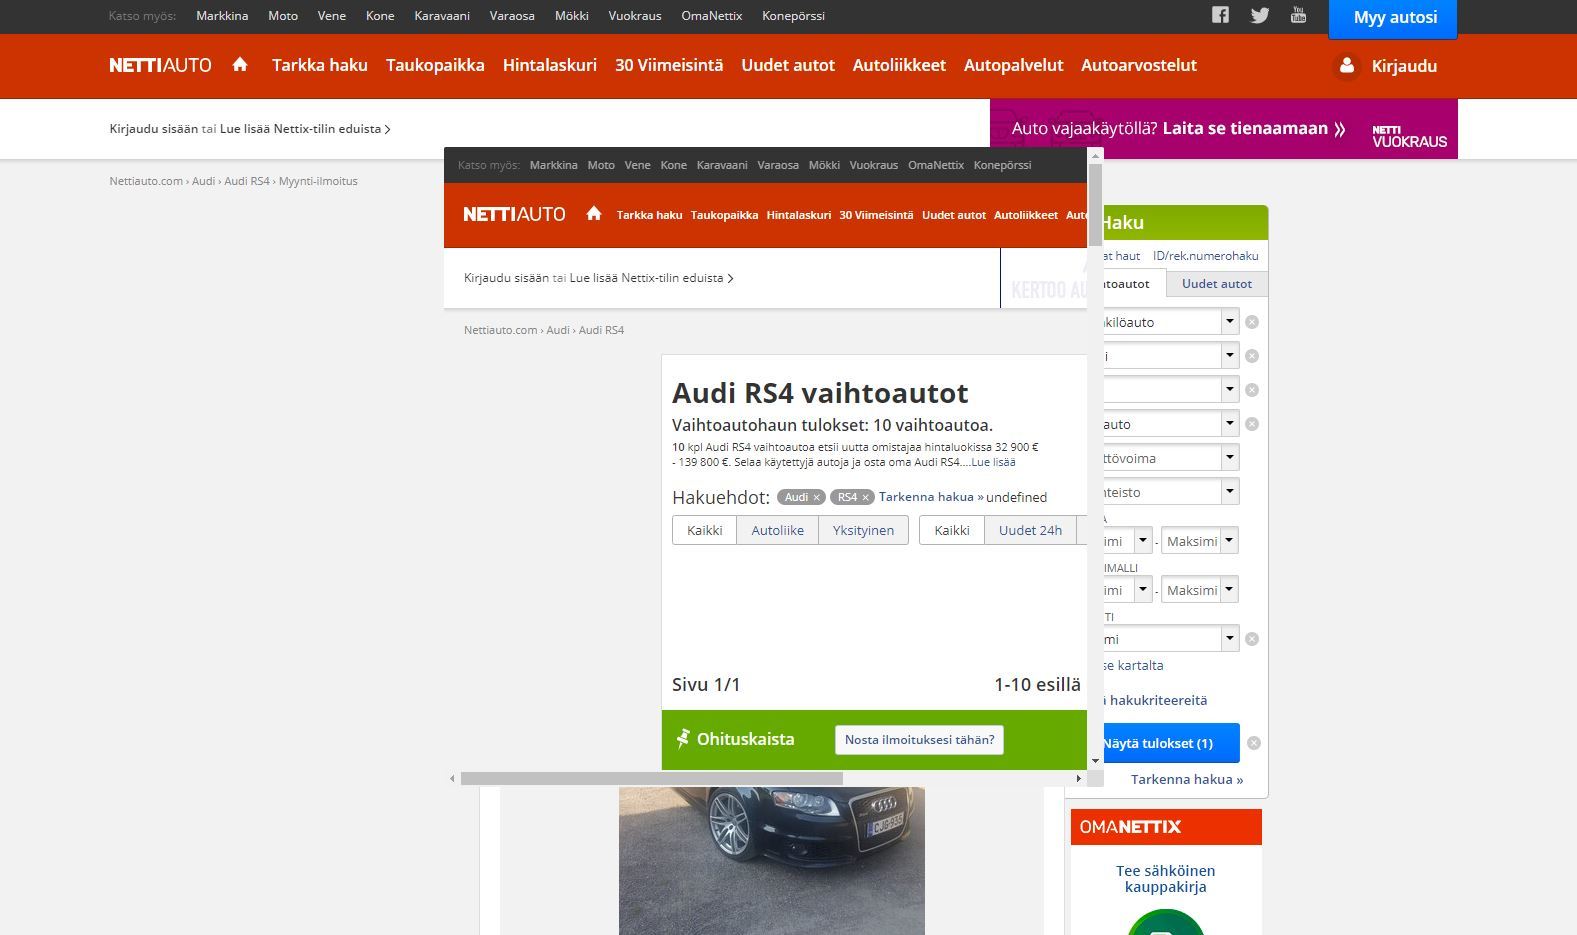Open the Henkilöauto vehicle type dropdown
The image size is (1577, 935).
click(x=1229, y=322)
